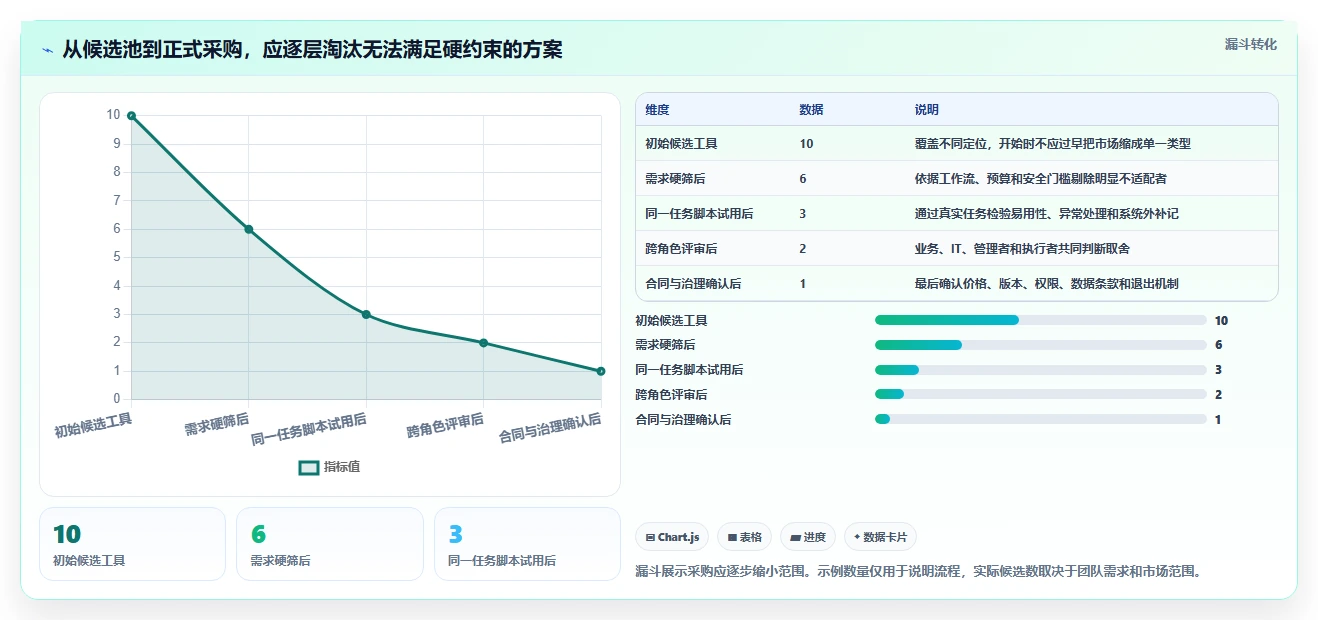1318x620 pixels.
Task: Click the 维度 column header
Action: pyautogui.click(x=657, y=110)
